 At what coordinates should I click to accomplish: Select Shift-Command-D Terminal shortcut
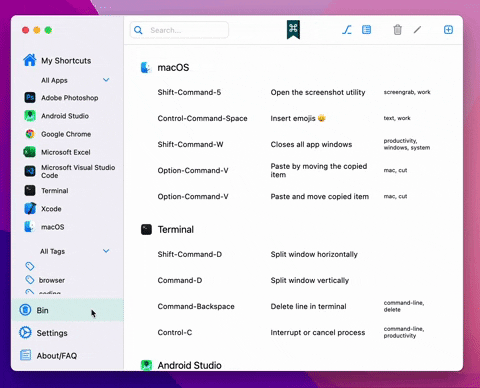pyautogui.click(x=190, y=254)
